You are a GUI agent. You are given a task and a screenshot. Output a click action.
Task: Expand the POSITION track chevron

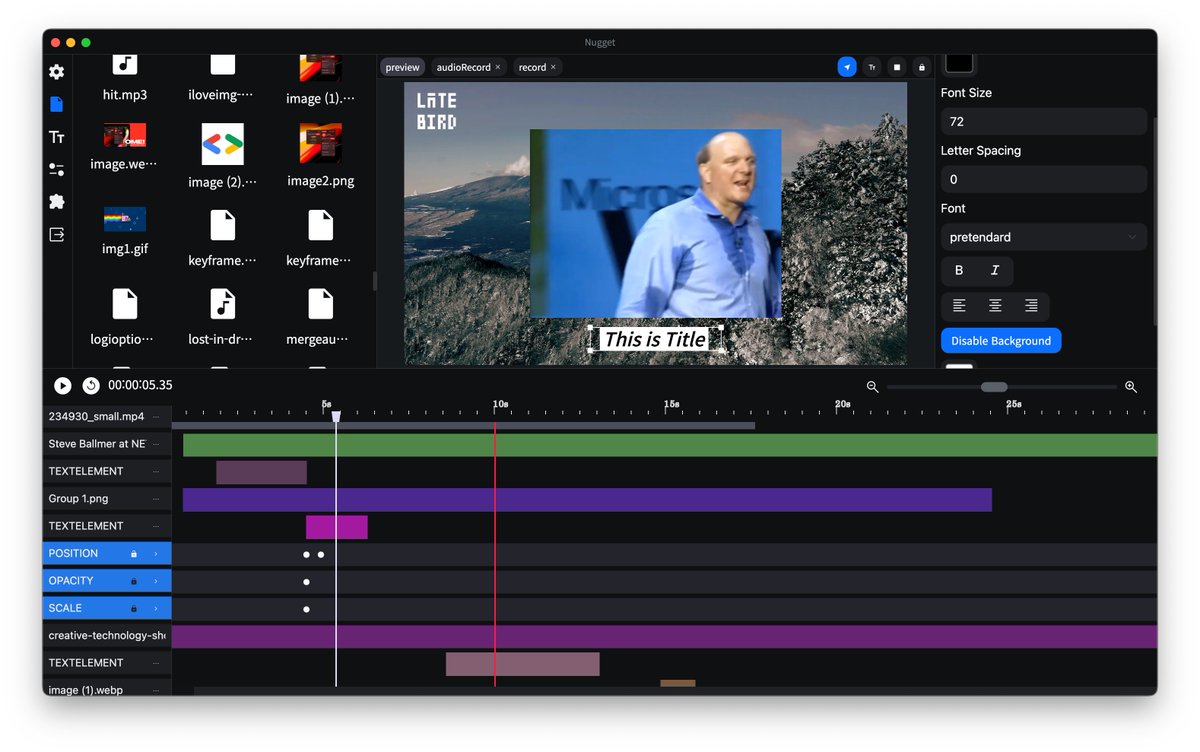click(156, 553)
